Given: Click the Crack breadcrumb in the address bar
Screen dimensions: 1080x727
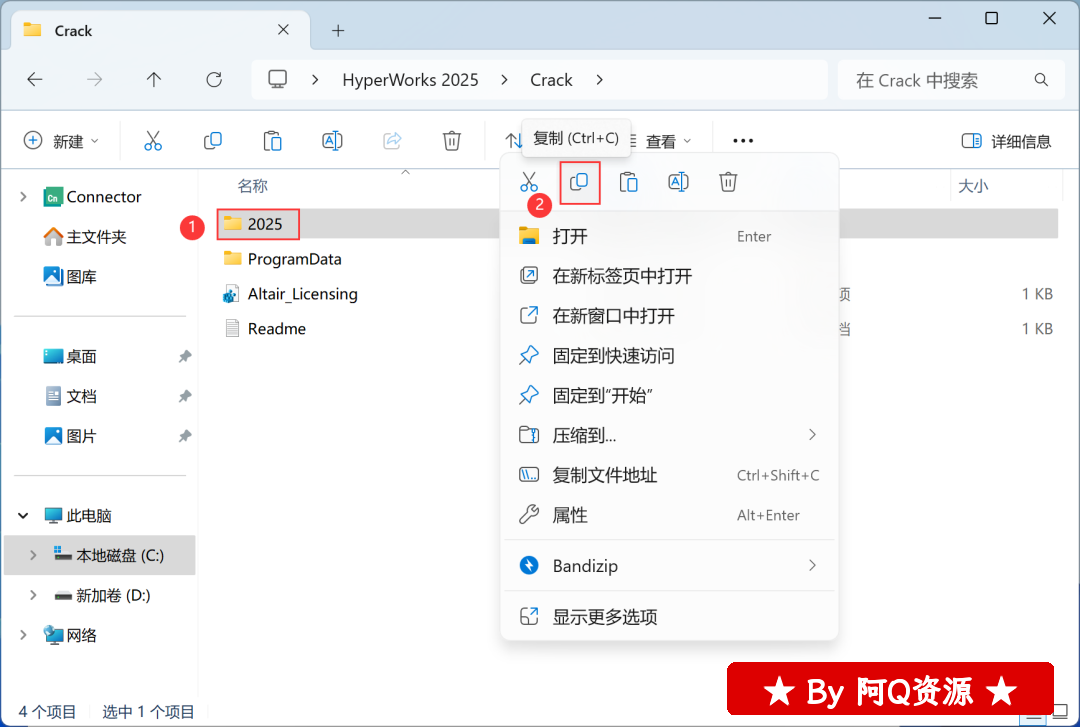Looking at the screenshot, I should 551,80.
